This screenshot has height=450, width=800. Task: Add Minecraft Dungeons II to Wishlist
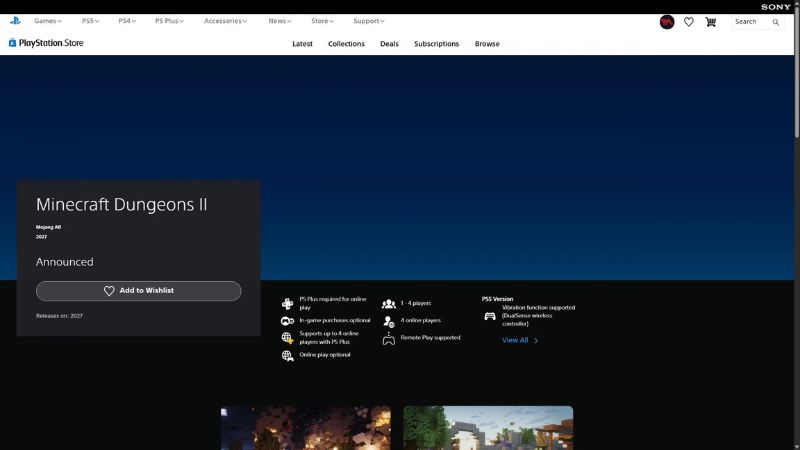138,291
